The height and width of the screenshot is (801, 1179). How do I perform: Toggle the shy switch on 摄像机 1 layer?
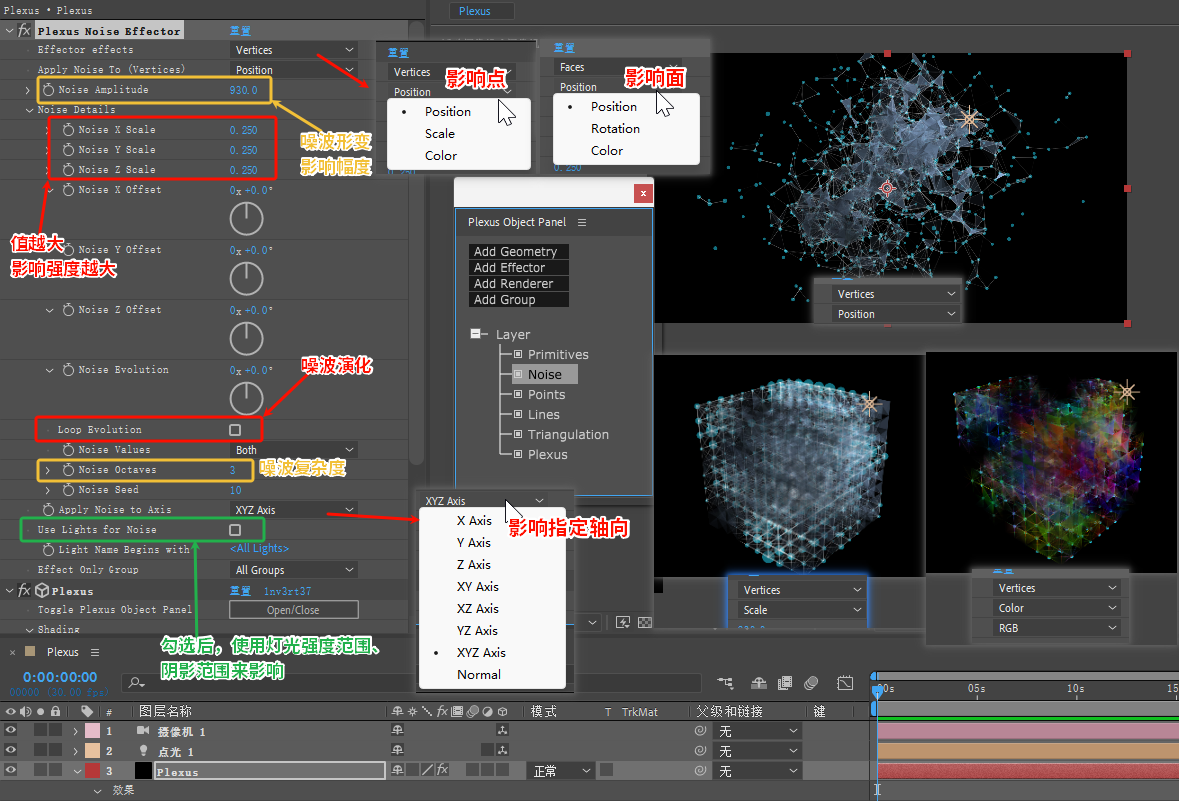(397, 730)
